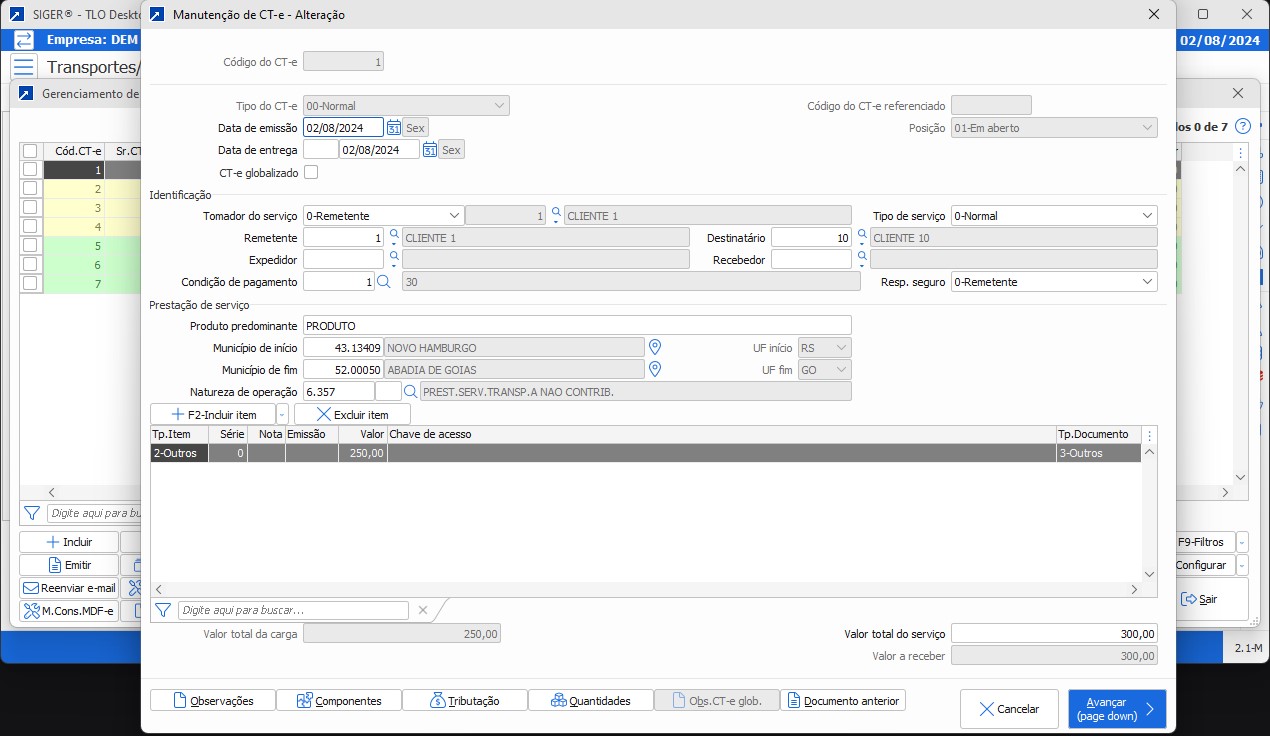Open calendar picker for Data de entrega
Viewport: 1270px width, 736px height.
[430, 150]
